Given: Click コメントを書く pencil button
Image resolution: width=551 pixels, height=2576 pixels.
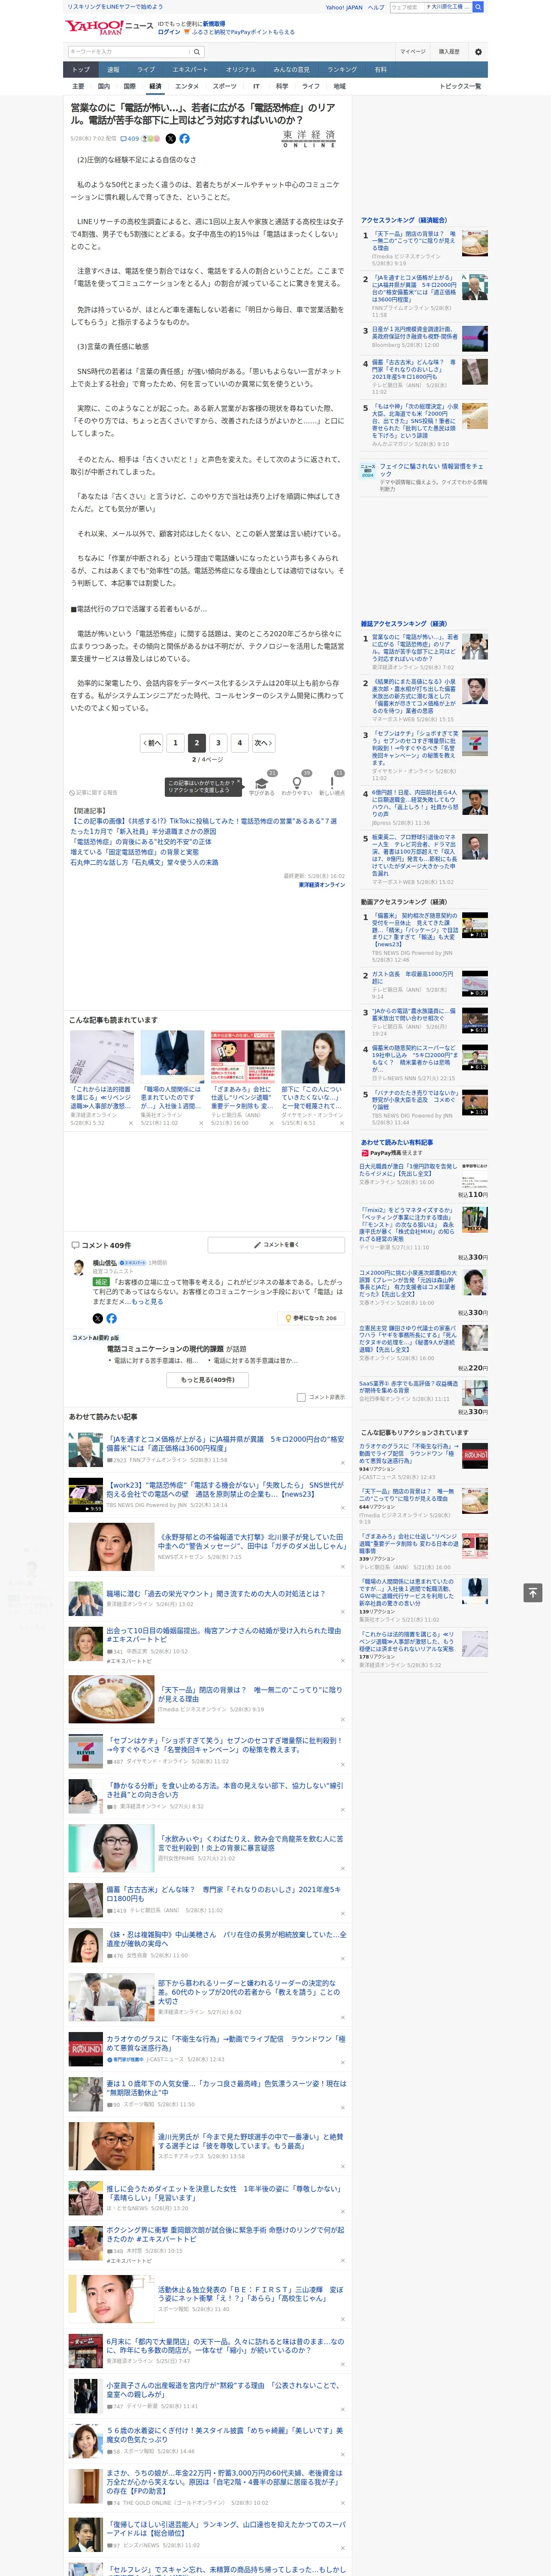Looking at the screenshot, I should tap(276, 1245).
